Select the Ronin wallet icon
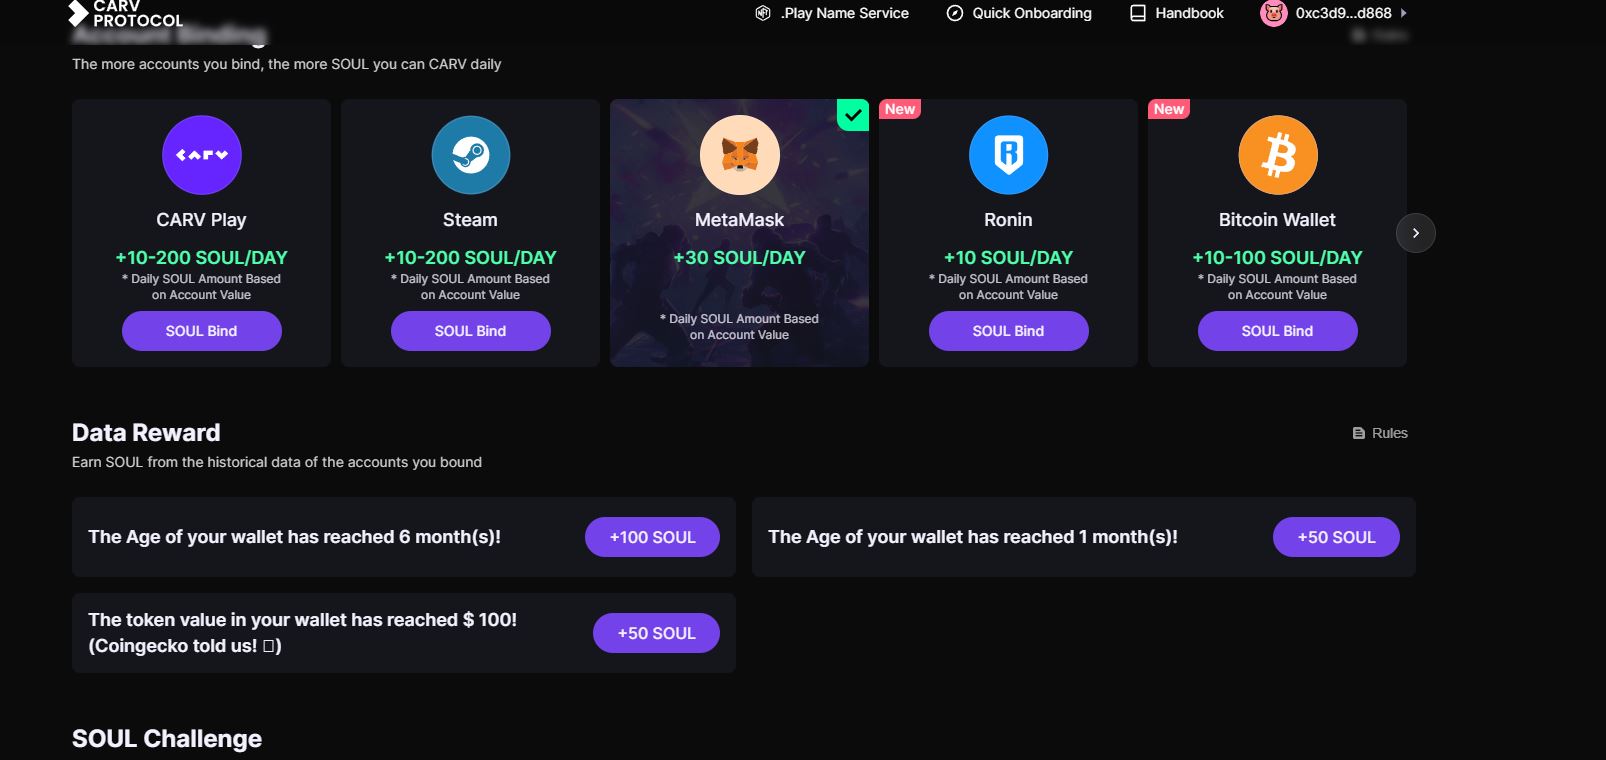The width and height of the screenshot is (1606, 760). [1008, 155]
